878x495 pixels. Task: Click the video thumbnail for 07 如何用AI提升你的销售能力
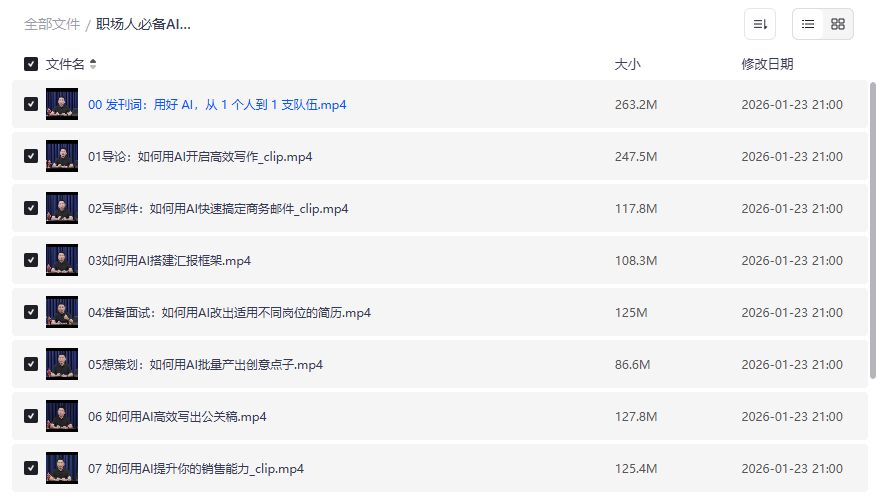[x=62, y=469]
